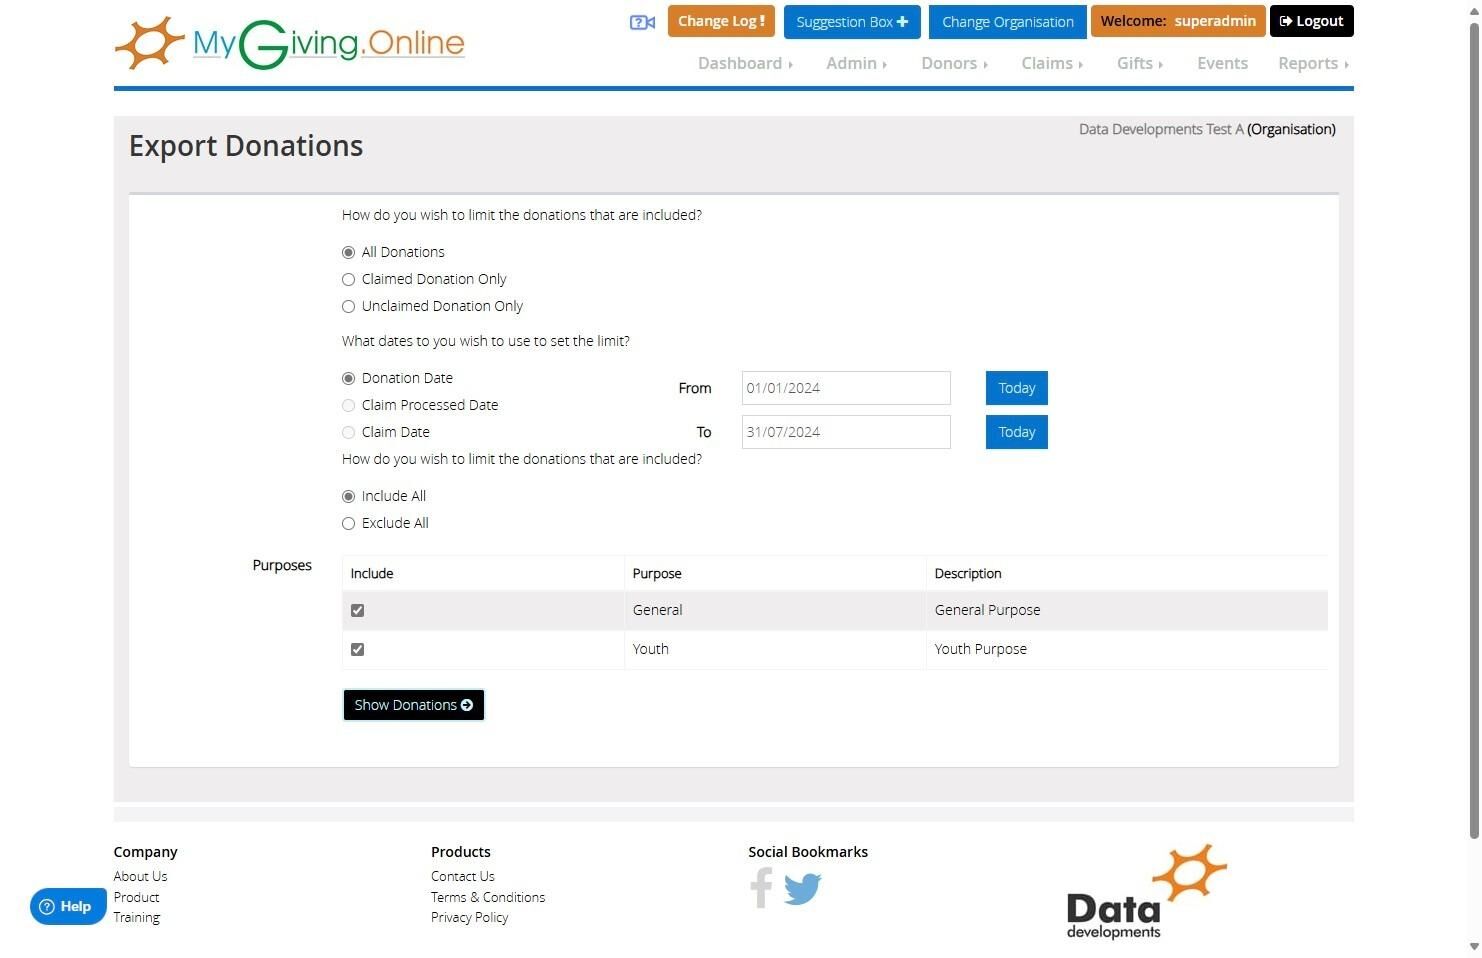Select the Exclude All radio button
The height and width of the screenshot is (958, 1482).
[x=348, y=523]
